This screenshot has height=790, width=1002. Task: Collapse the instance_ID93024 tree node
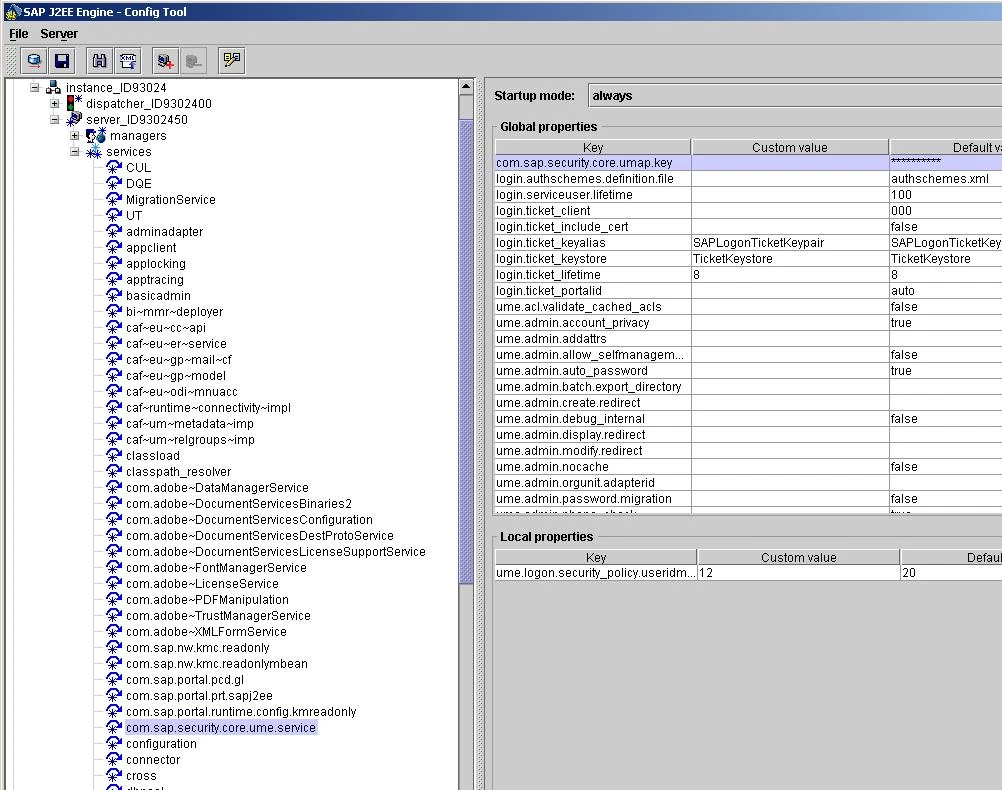[35, 87]
